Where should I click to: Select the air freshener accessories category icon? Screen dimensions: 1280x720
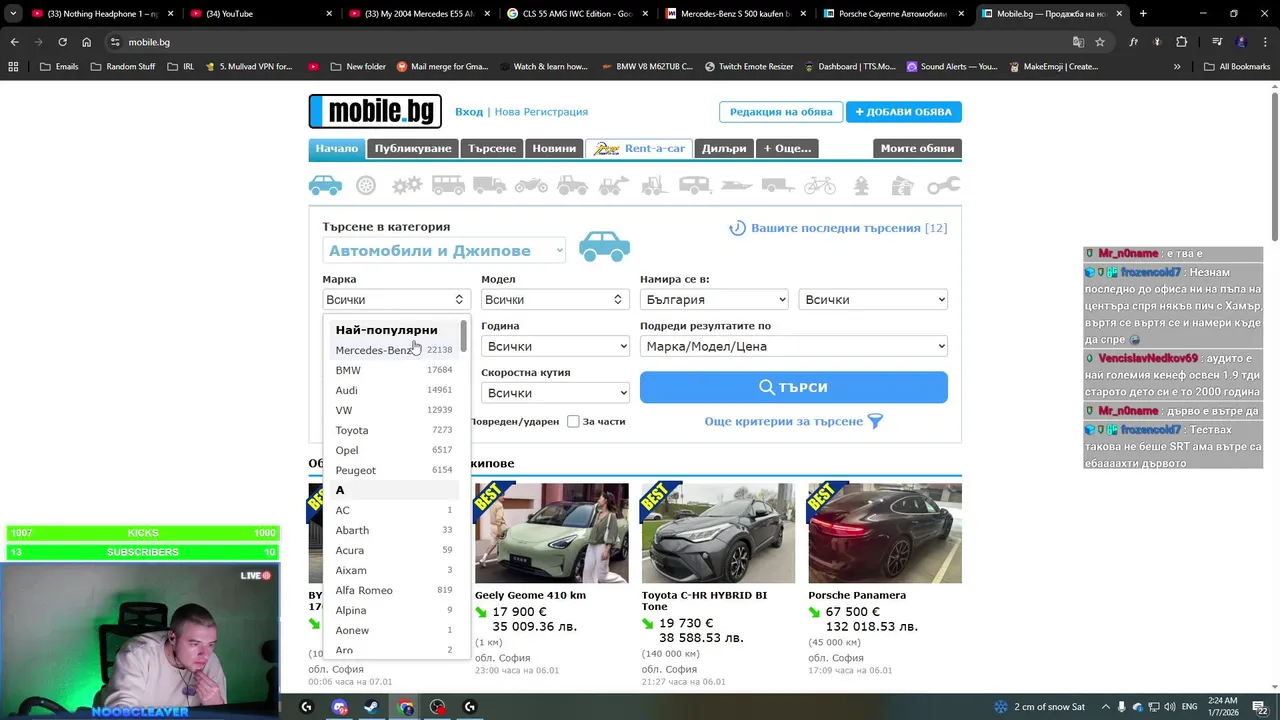tap(861, 185)
